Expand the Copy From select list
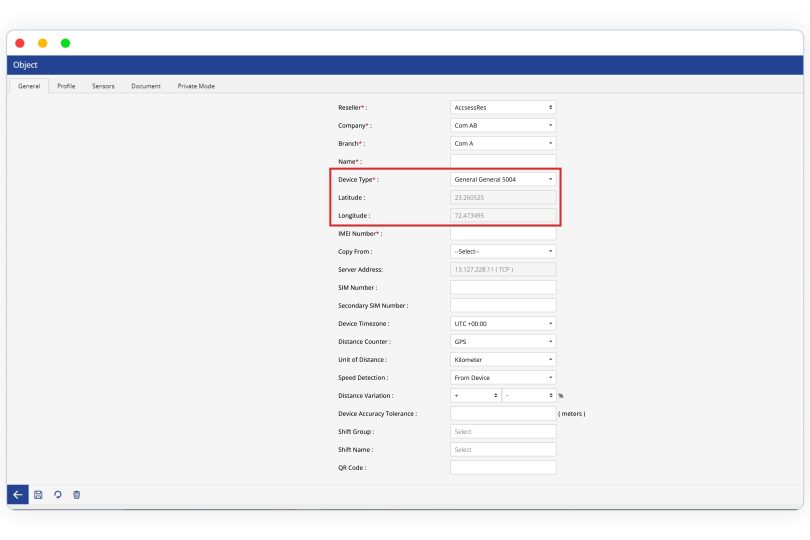This screenshot has height=540, width=810. point(503,251)
